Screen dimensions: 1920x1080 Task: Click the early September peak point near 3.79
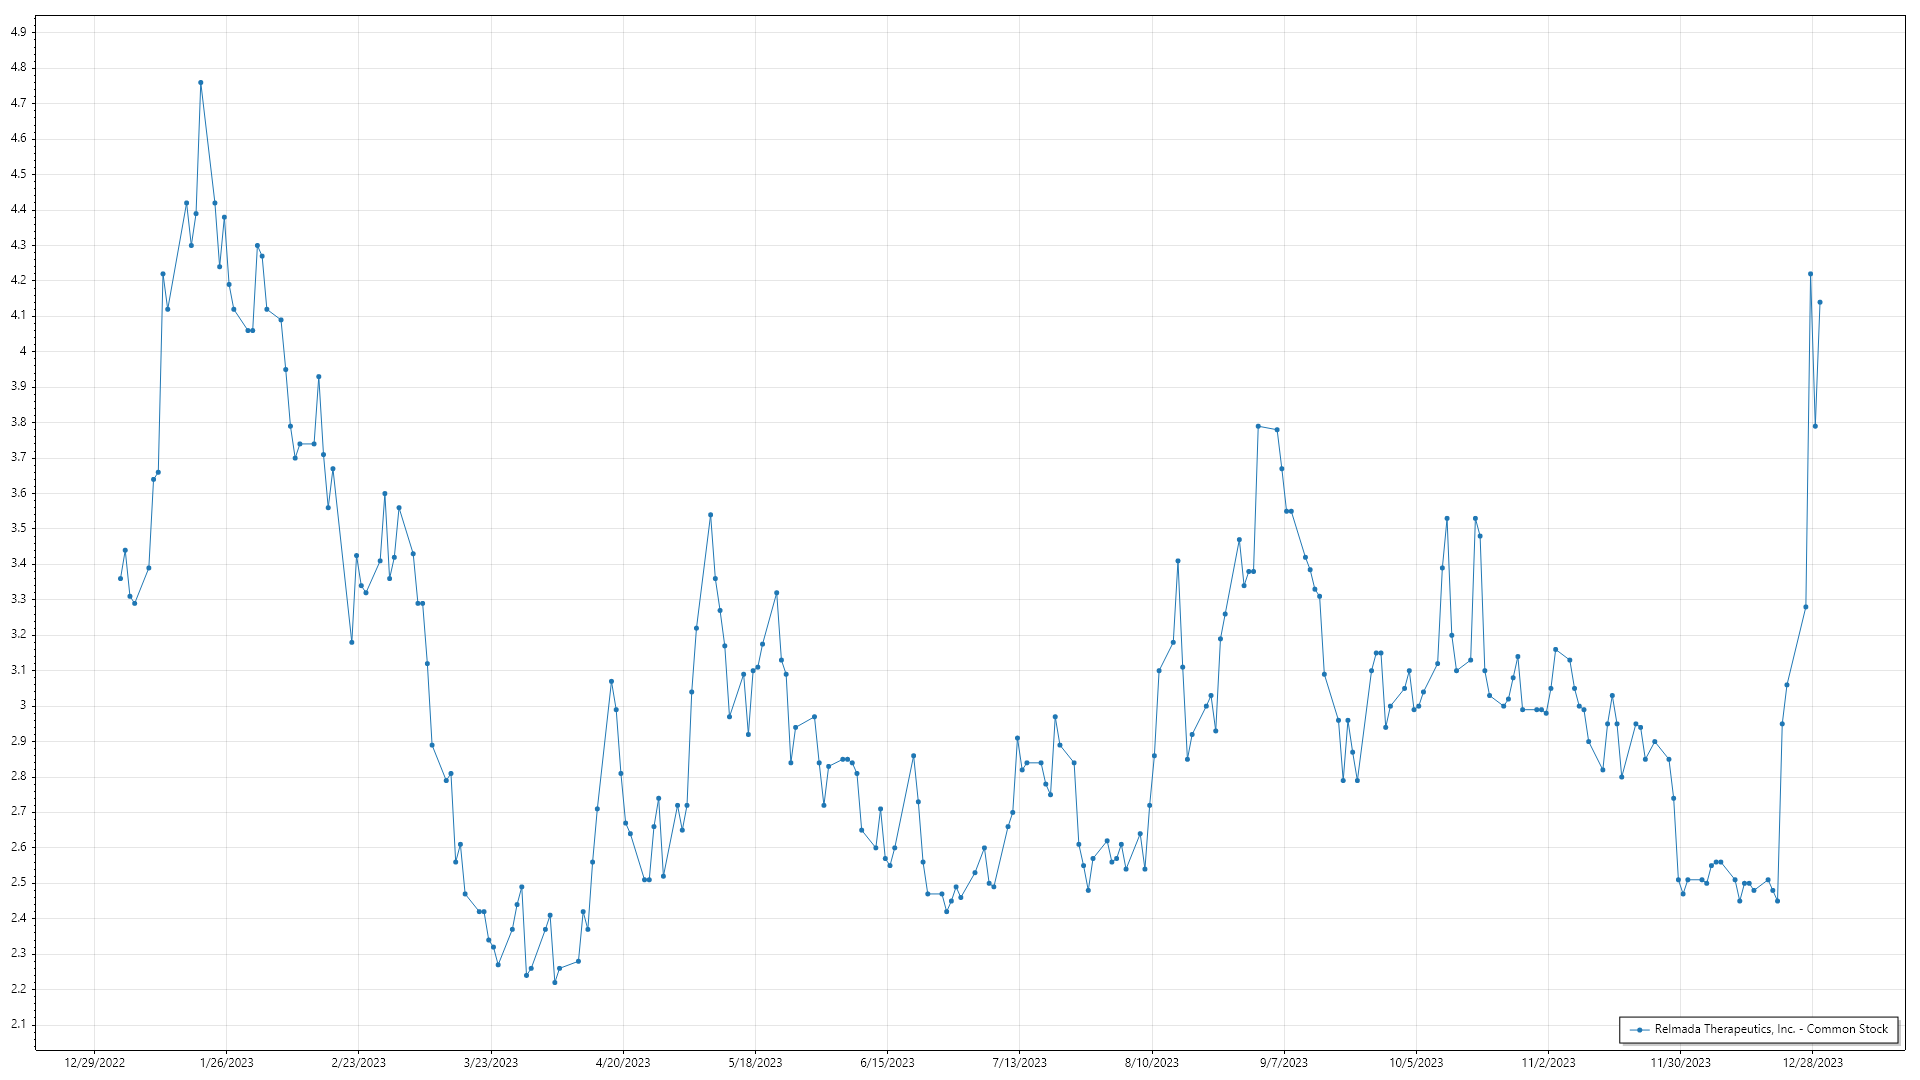(x=1258, y=426)
